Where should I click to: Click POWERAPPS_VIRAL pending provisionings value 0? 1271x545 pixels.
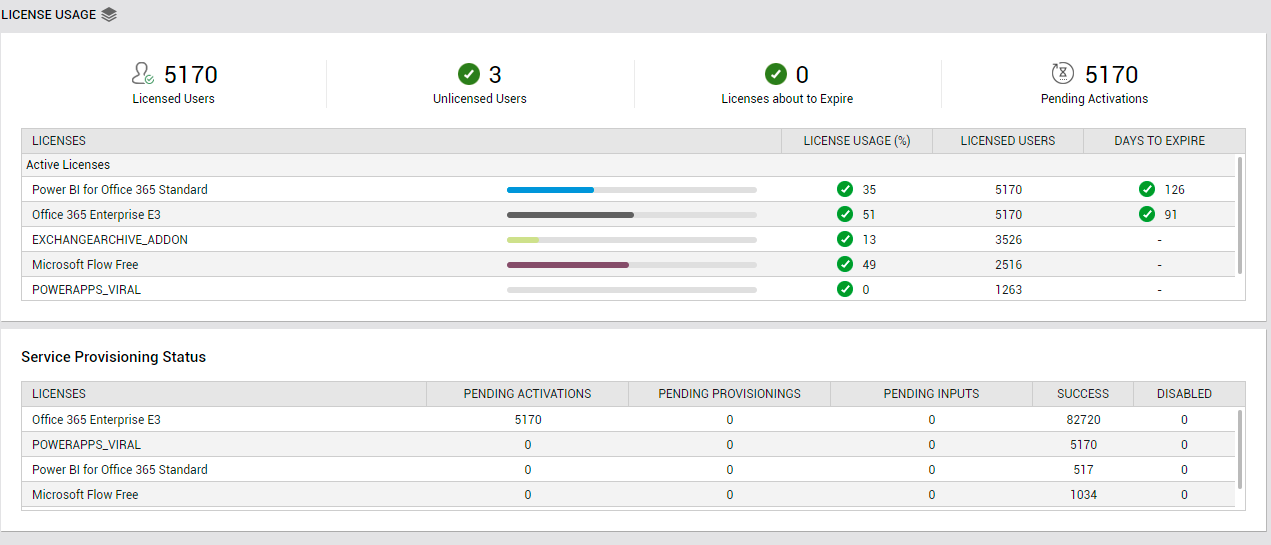(x=729, y=445)
